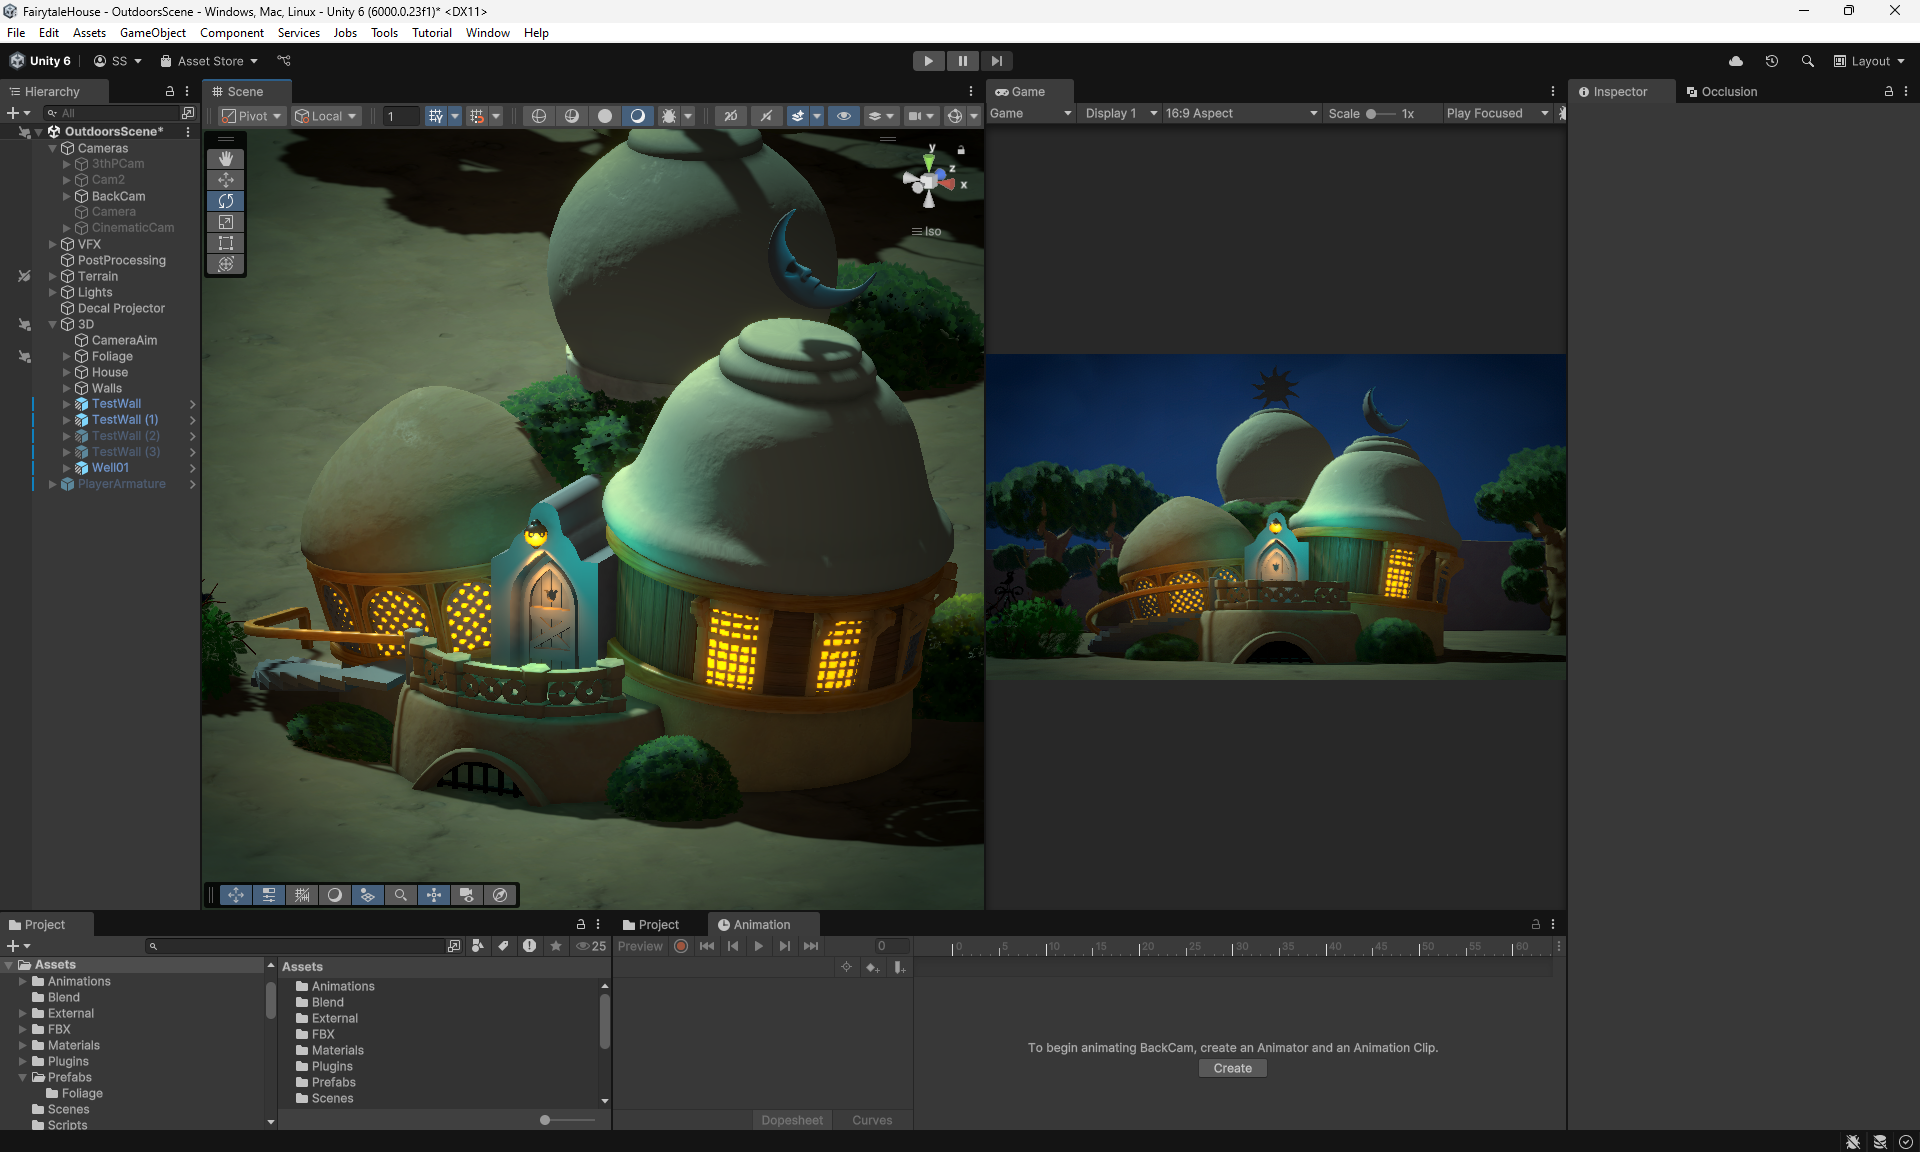
Task: Open the 16:9 Aspect dropdown
Action: [x=1240, y=113]
